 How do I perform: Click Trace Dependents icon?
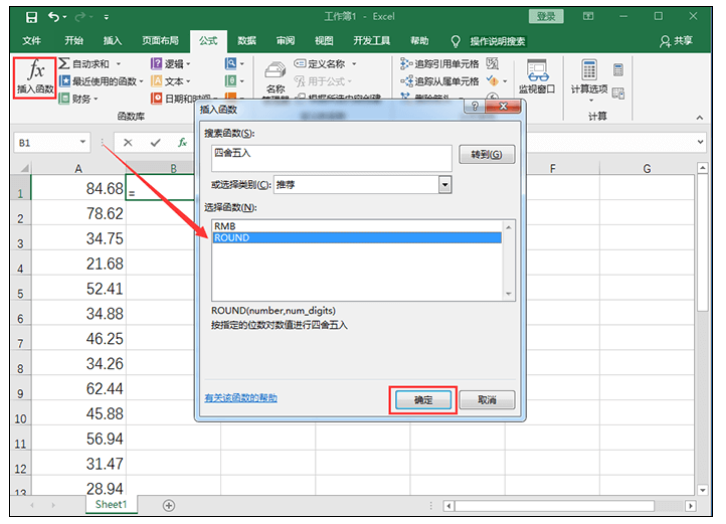pyautogui.click(x=406, y=81)
